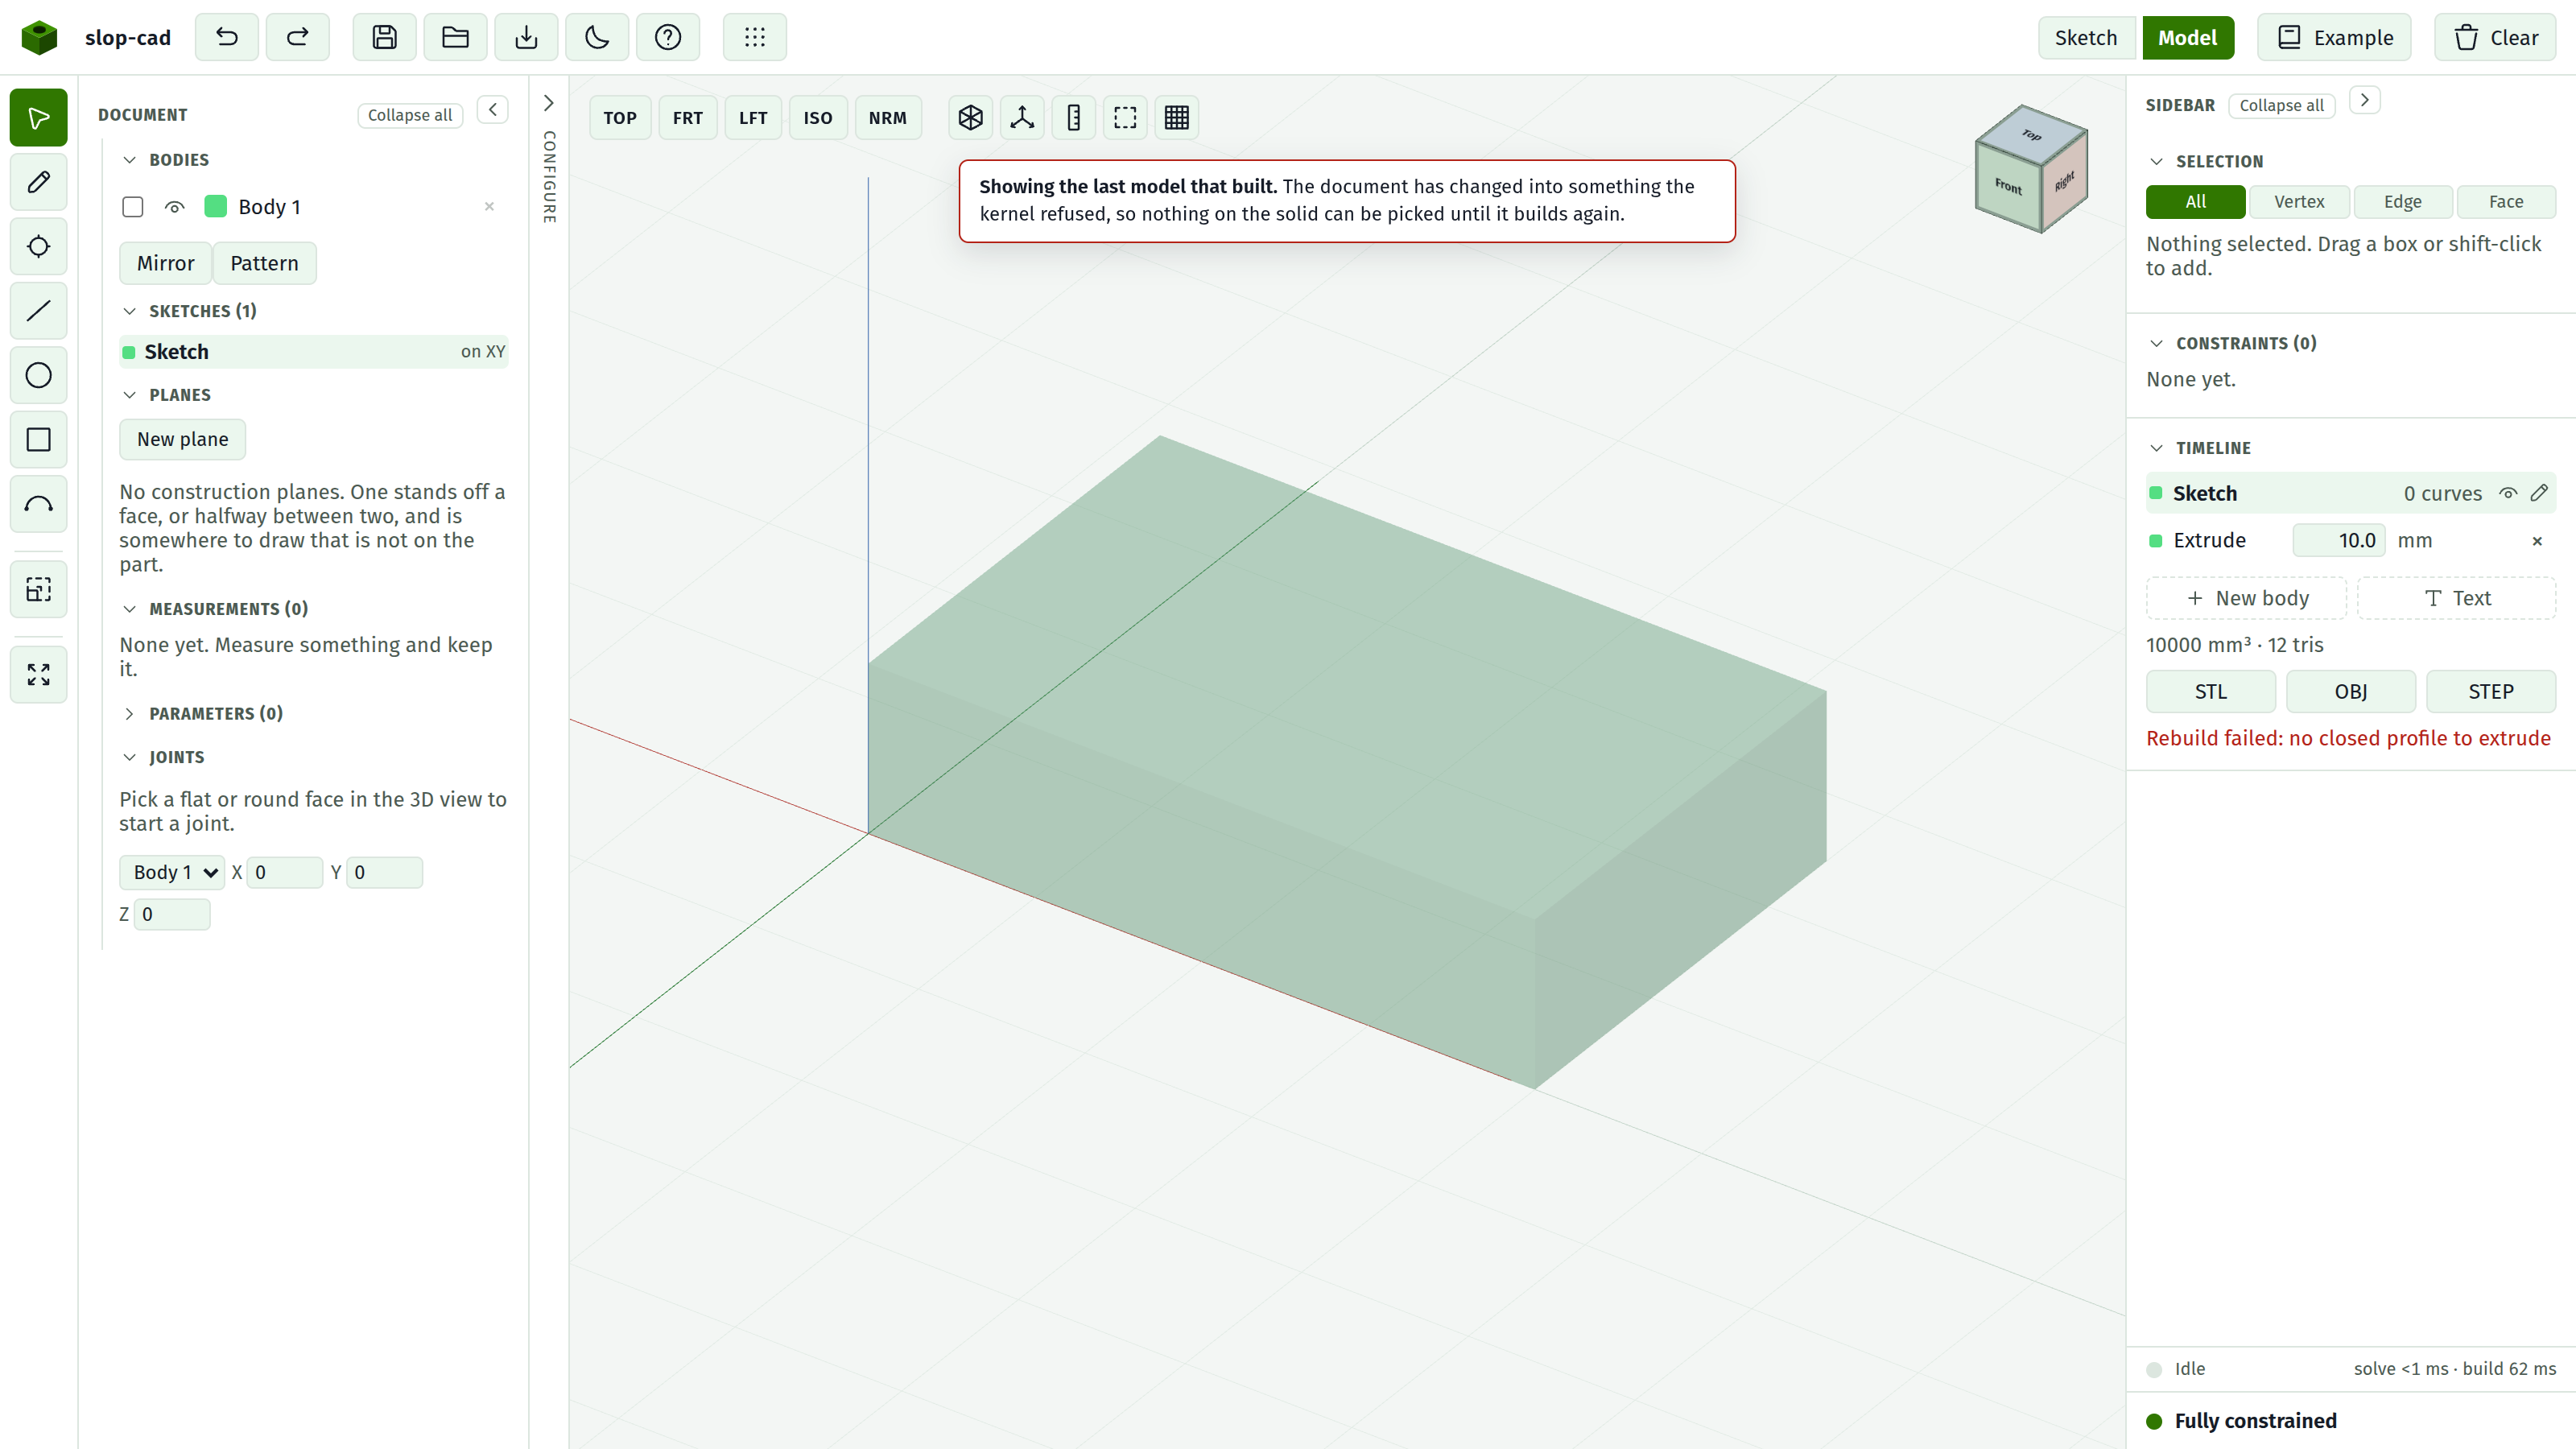Click the Top face of the view cube
Viewport: 2576px width, 1449px height.
coord(2031,134)
